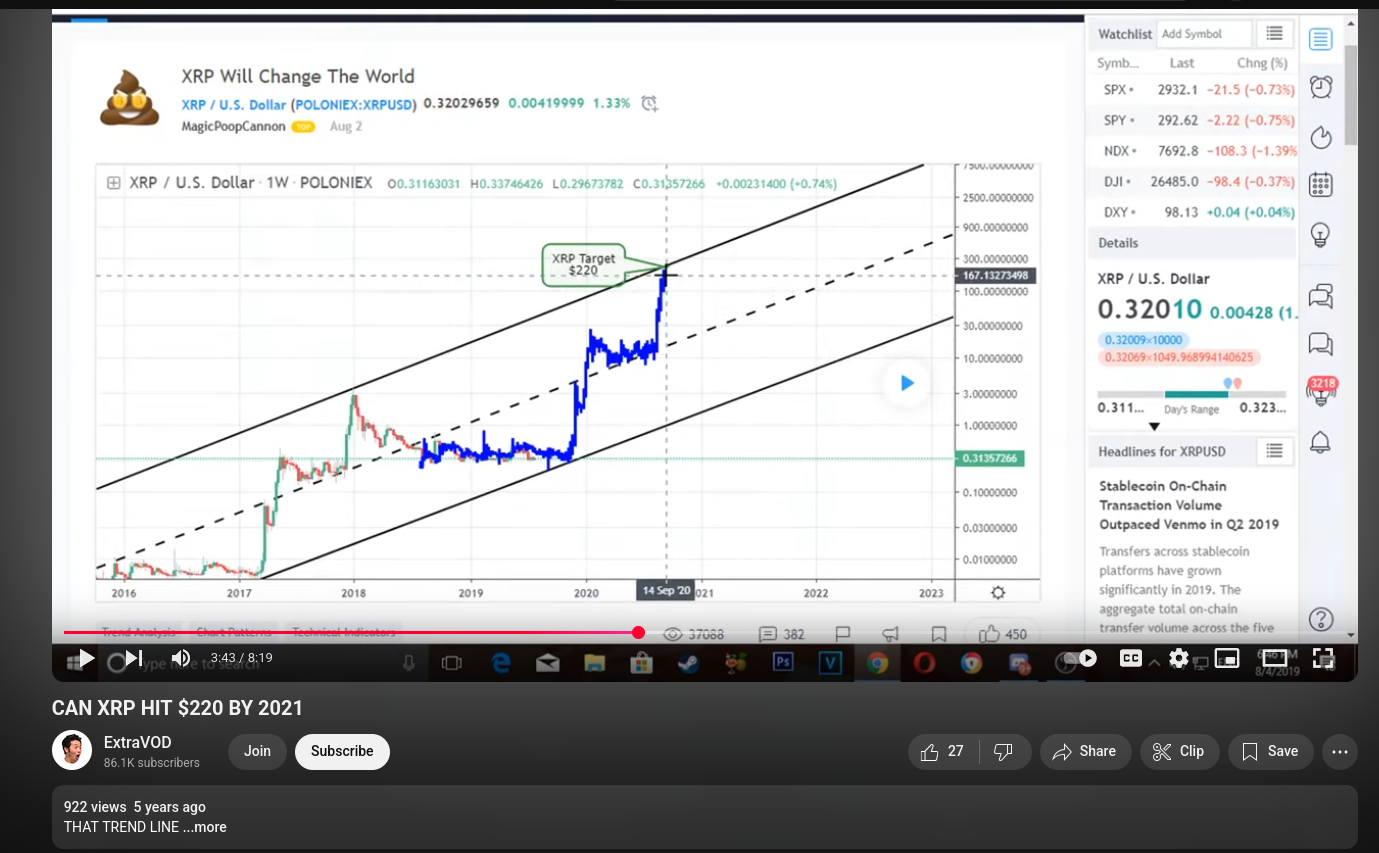Toggle the autoplay switch in the player bar
The image size is (1379, 853).
pyautogui.click(x=1083, y=658)
